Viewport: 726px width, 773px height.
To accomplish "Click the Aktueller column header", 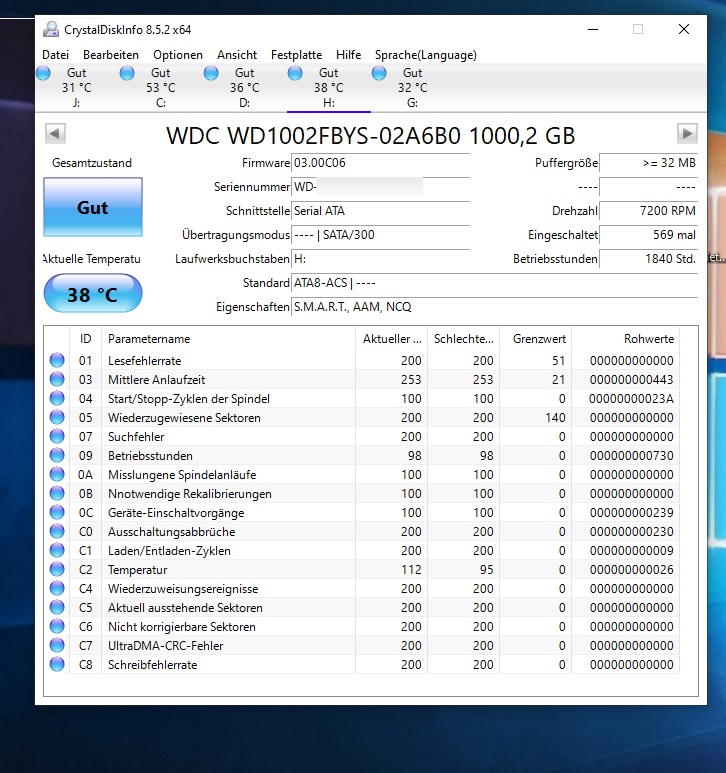I will (x=391, y=339).
